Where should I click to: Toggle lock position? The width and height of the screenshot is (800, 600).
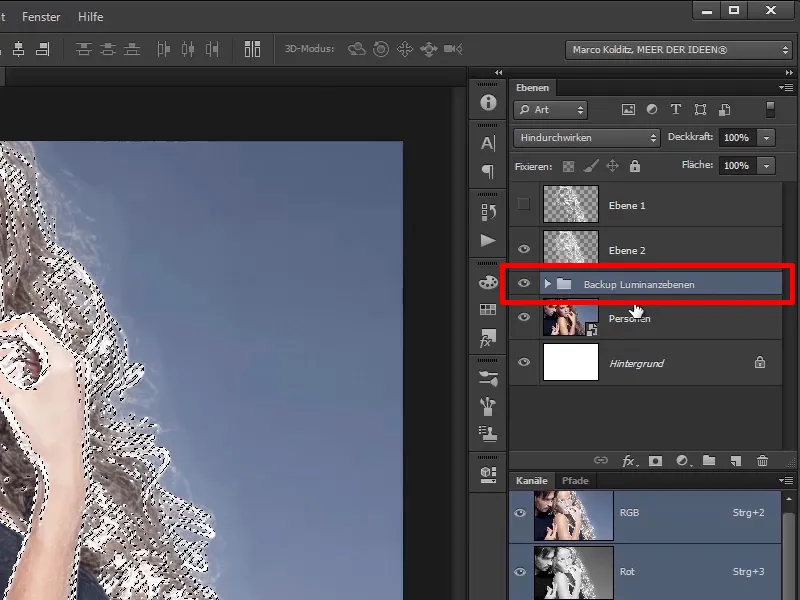(612, 166)
